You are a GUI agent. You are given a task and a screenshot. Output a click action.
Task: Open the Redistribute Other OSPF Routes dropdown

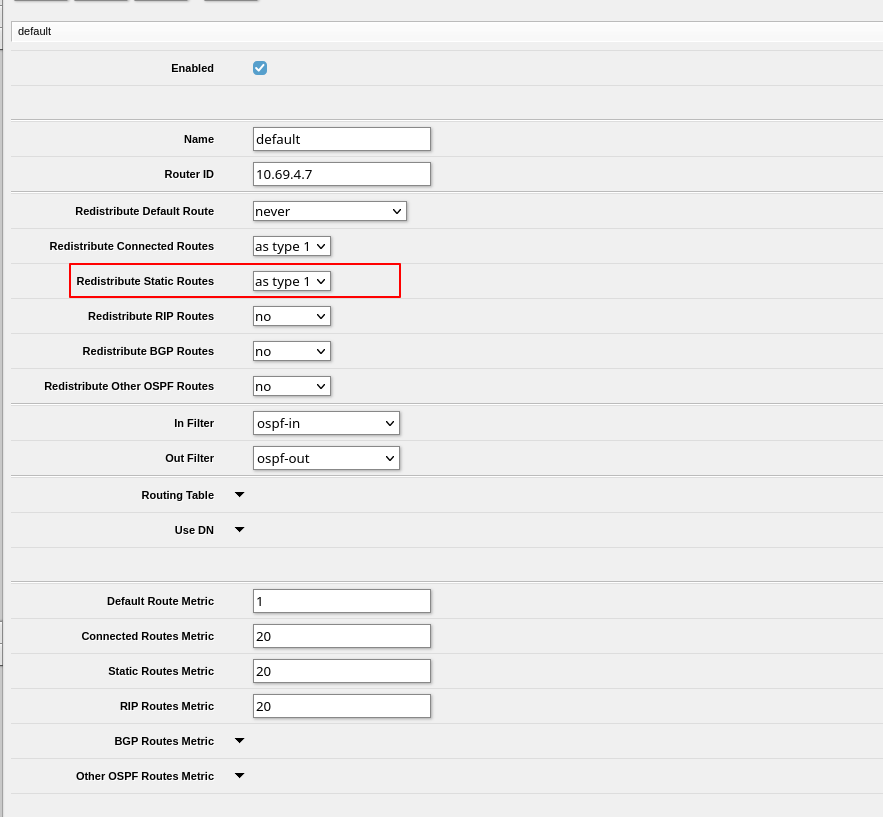292,386
